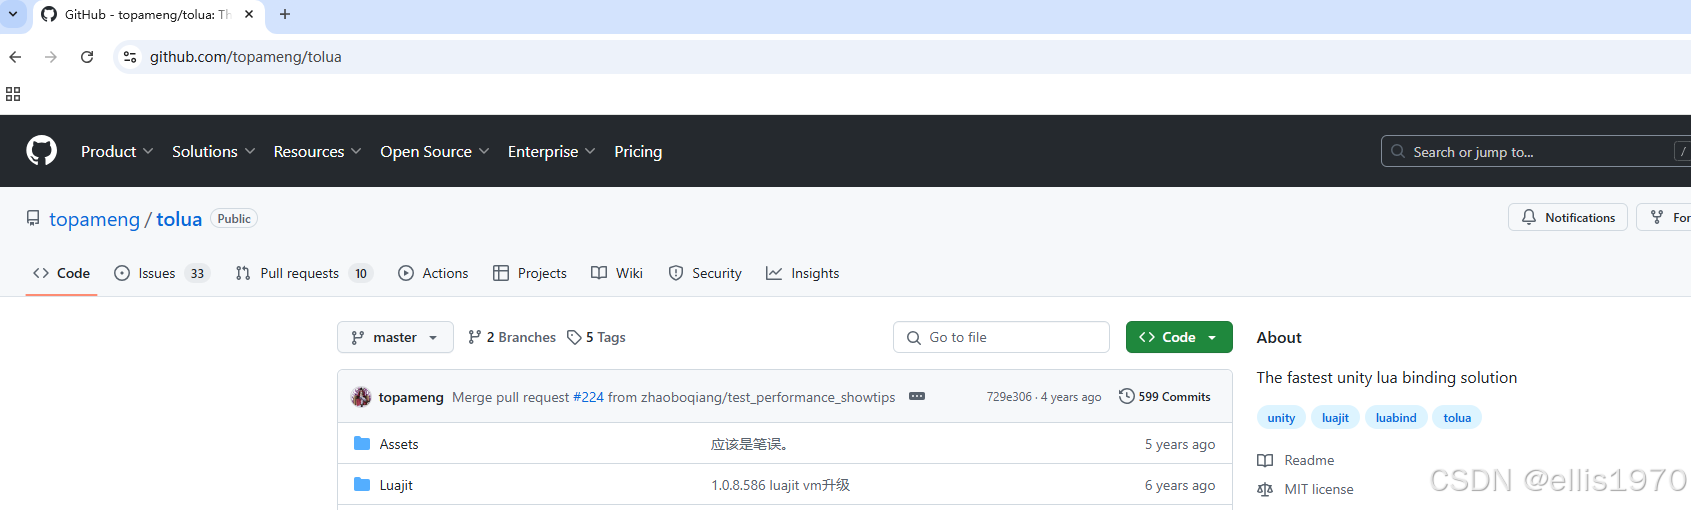Open site information icon in address bar
This screenshot has width=1691, height=510.
[130, 57]
